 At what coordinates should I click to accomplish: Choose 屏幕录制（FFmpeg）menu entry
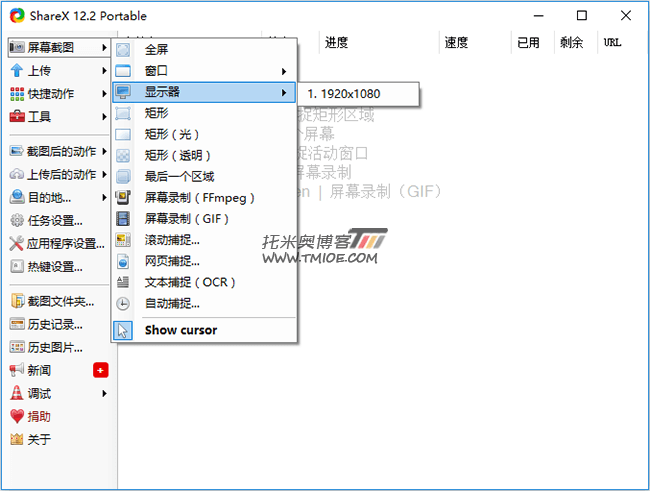coord(205,198)
